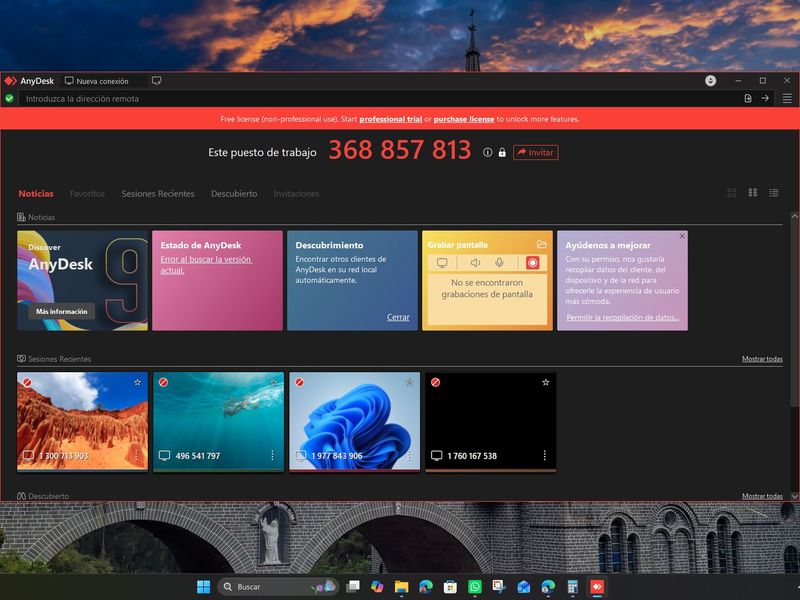Select the Invitaciones tab

[296, 193]
